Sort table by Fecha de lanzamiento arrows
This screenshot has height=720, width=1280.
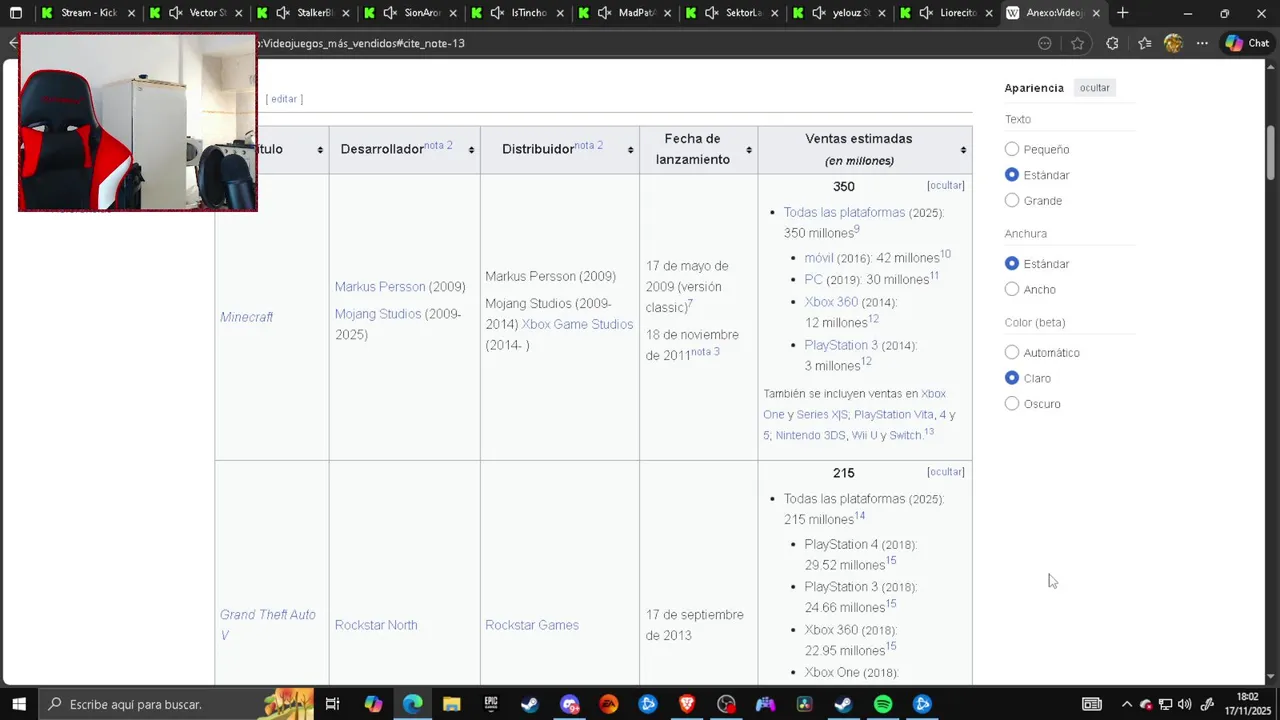(x=749, y=150)
